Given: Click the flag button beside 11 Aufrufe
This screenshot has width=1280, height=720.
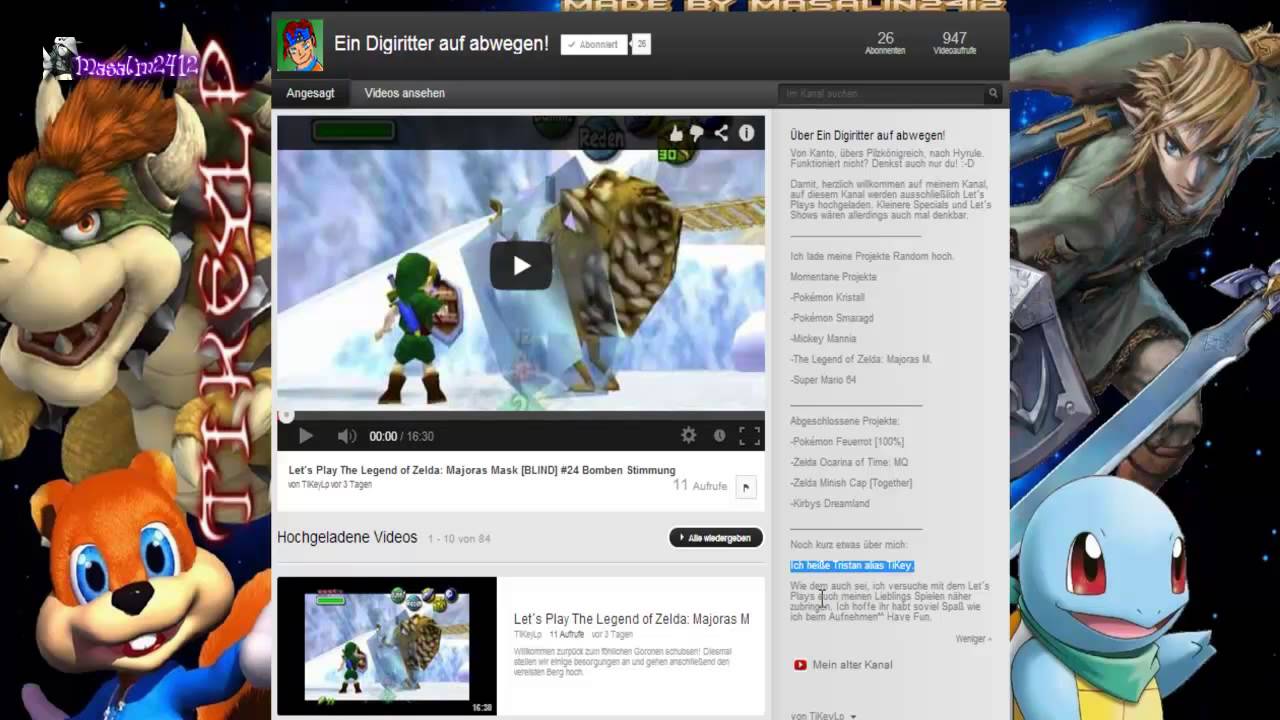Looking at the screenshot, I should pos(746,487).
